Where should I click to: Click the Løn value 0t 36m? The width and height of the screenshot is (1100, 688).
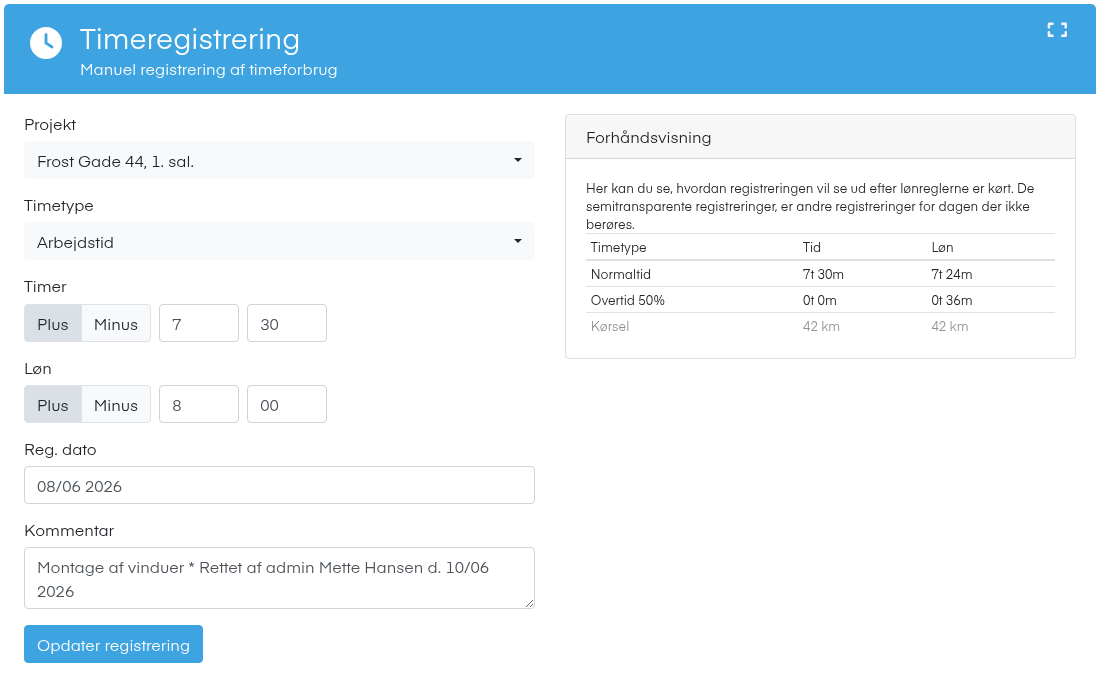click(x=951, y=300)
